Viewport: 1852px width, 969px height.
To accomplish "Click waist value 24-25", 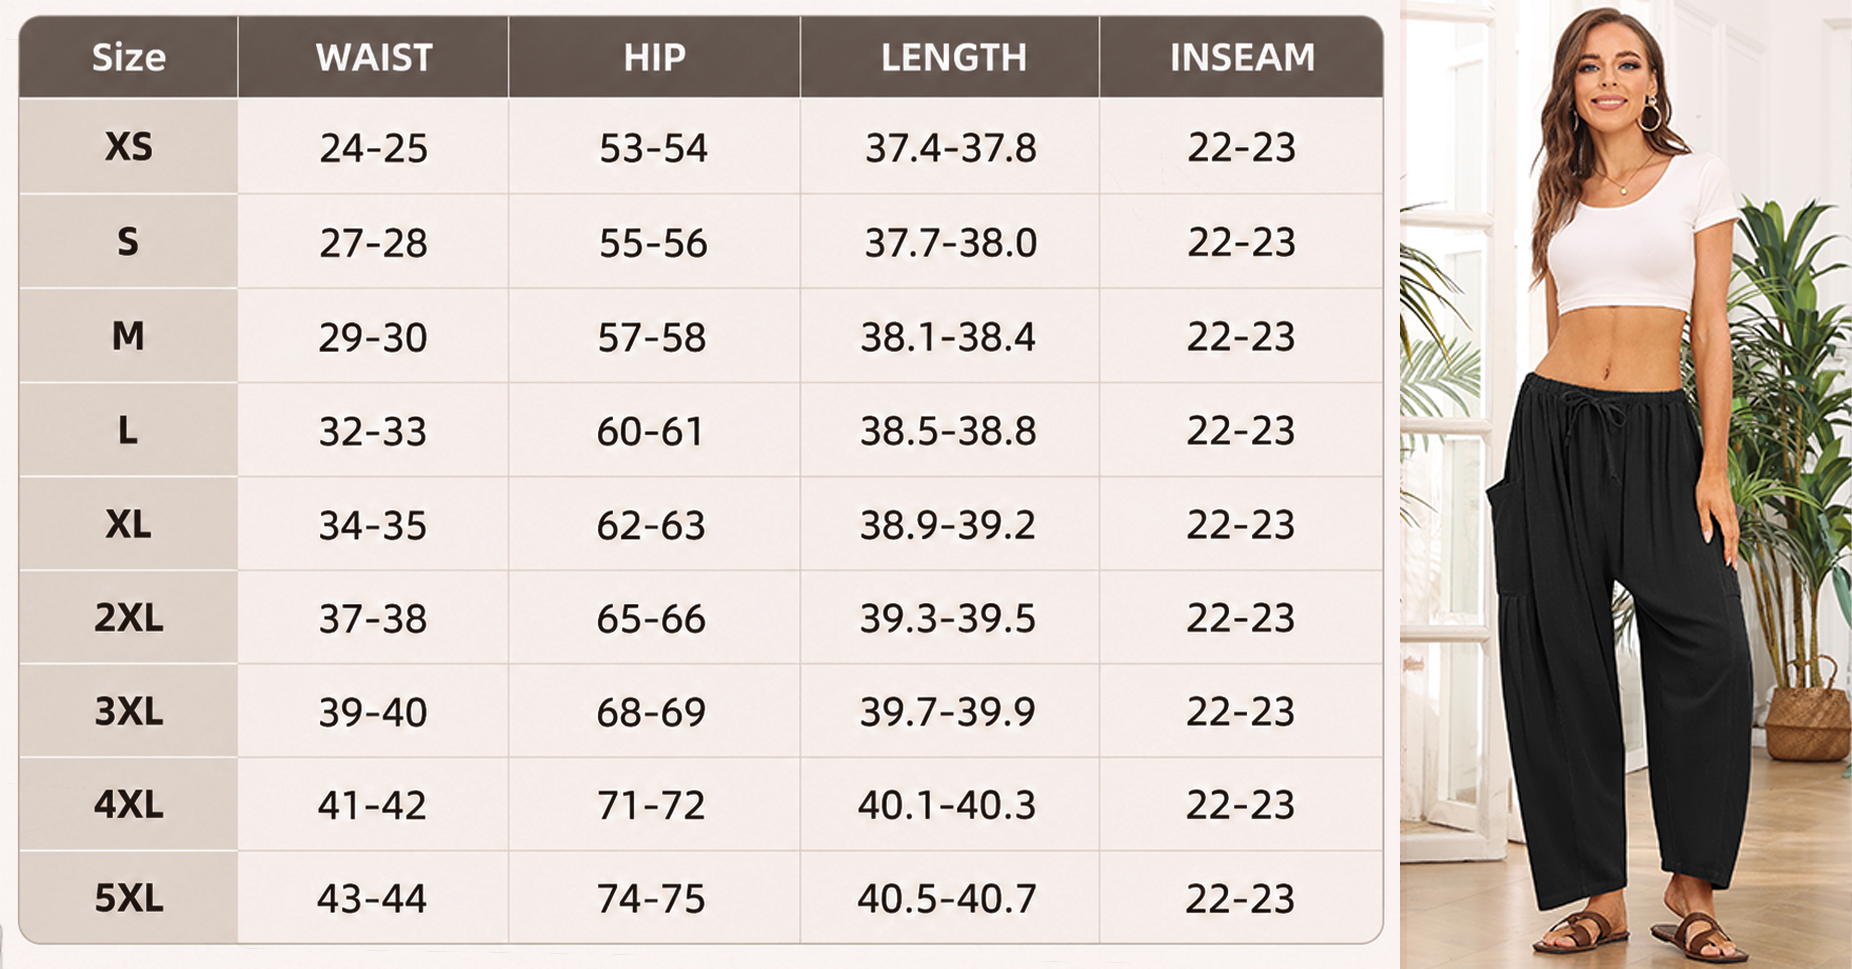I will click(x=373, y=149).
